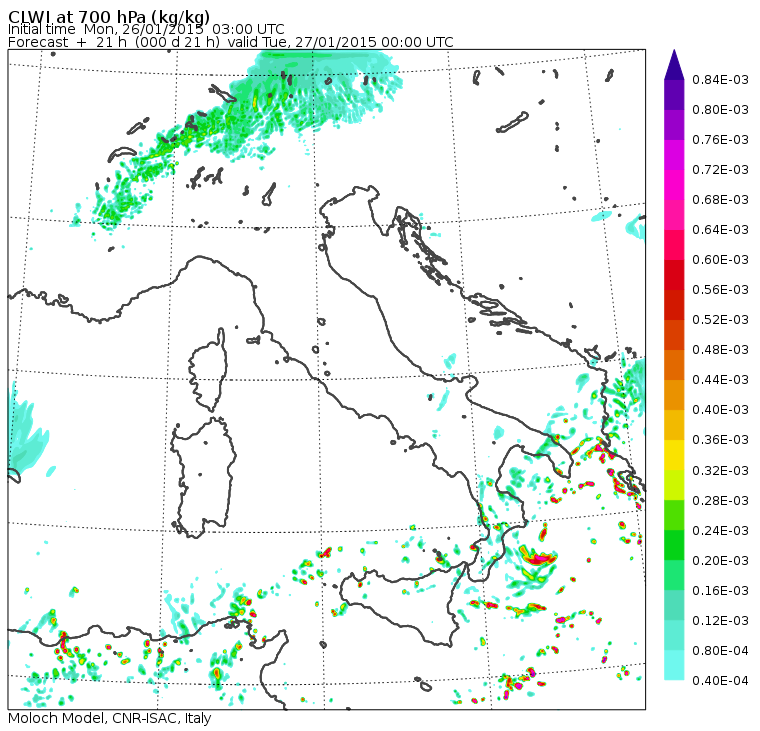Click the 0.44E-03 colorbar label
Screen dimensions: 760x731
[x=720, y=380]
